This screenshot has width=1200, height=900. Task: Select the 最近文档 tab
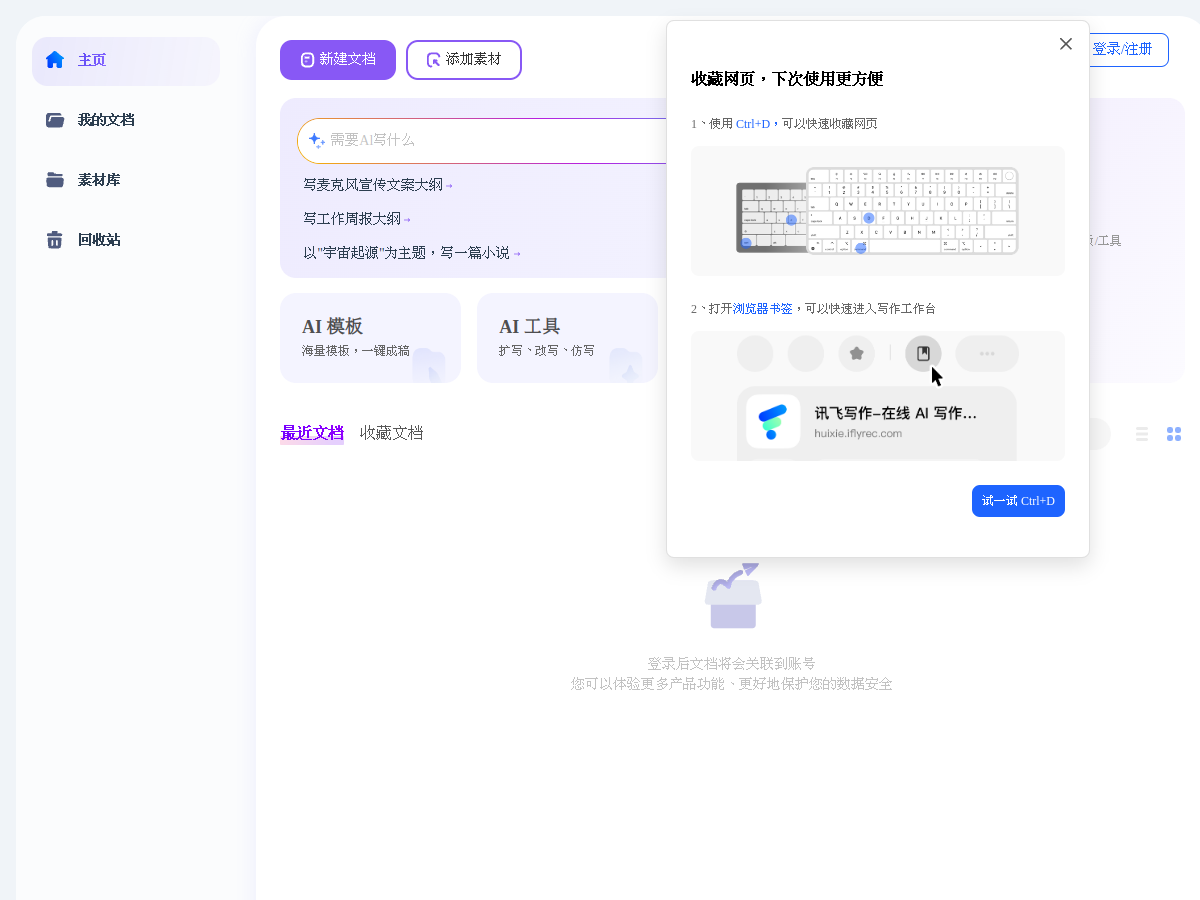point(312,433)
